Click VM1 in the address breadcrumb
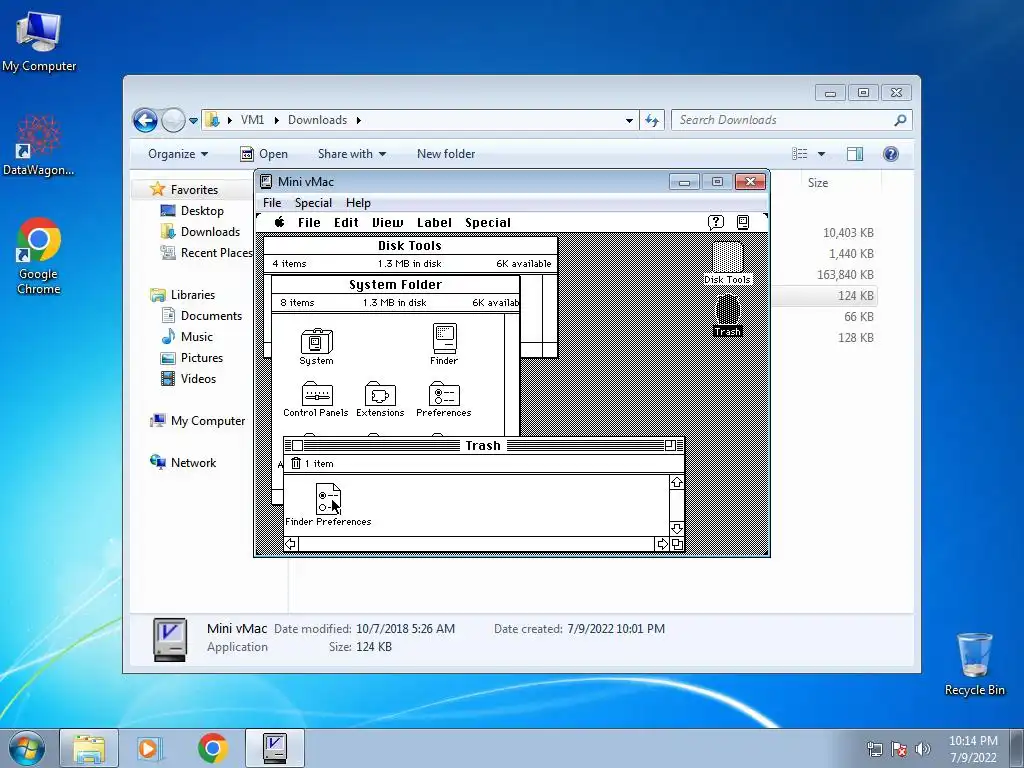This screenshot has width=1024, height=768. click(252, 120)
